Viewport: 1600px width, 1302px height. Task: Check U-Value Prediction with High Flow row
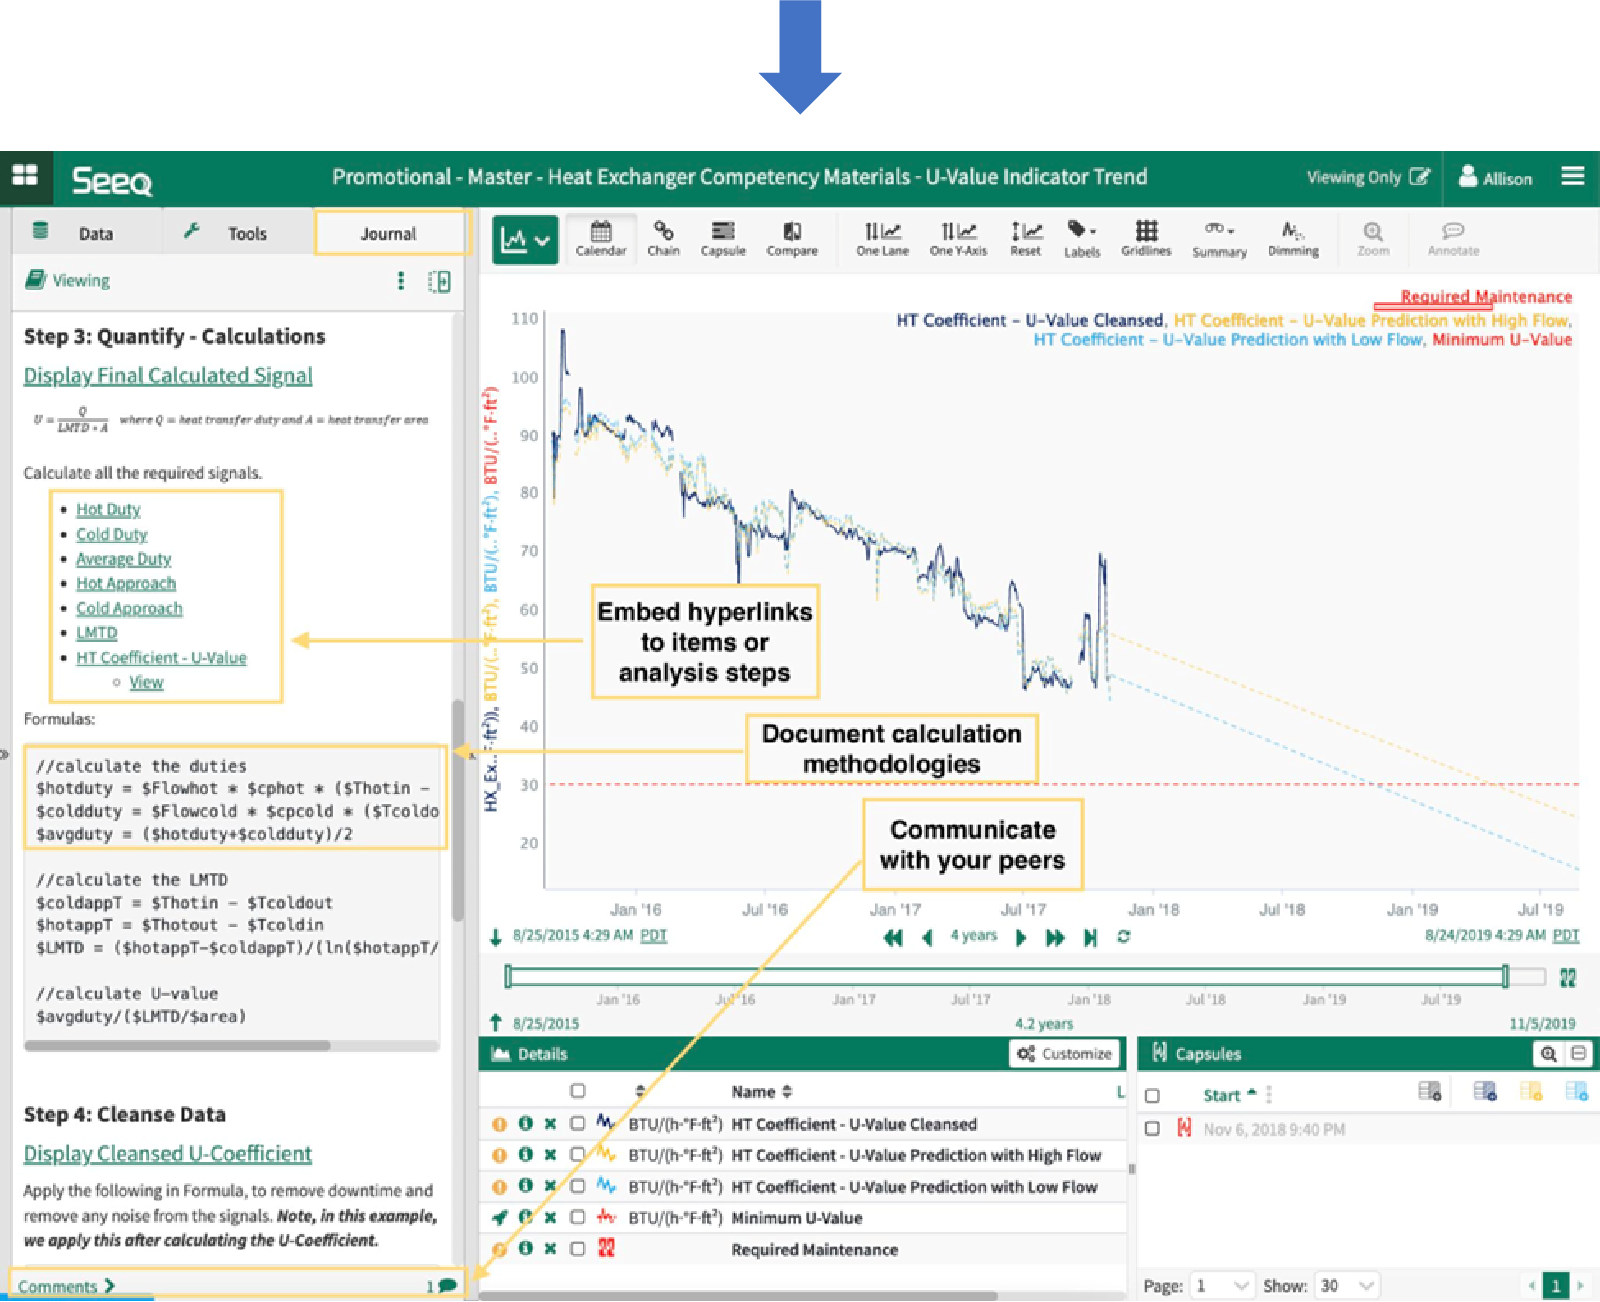click(578, 1154)
